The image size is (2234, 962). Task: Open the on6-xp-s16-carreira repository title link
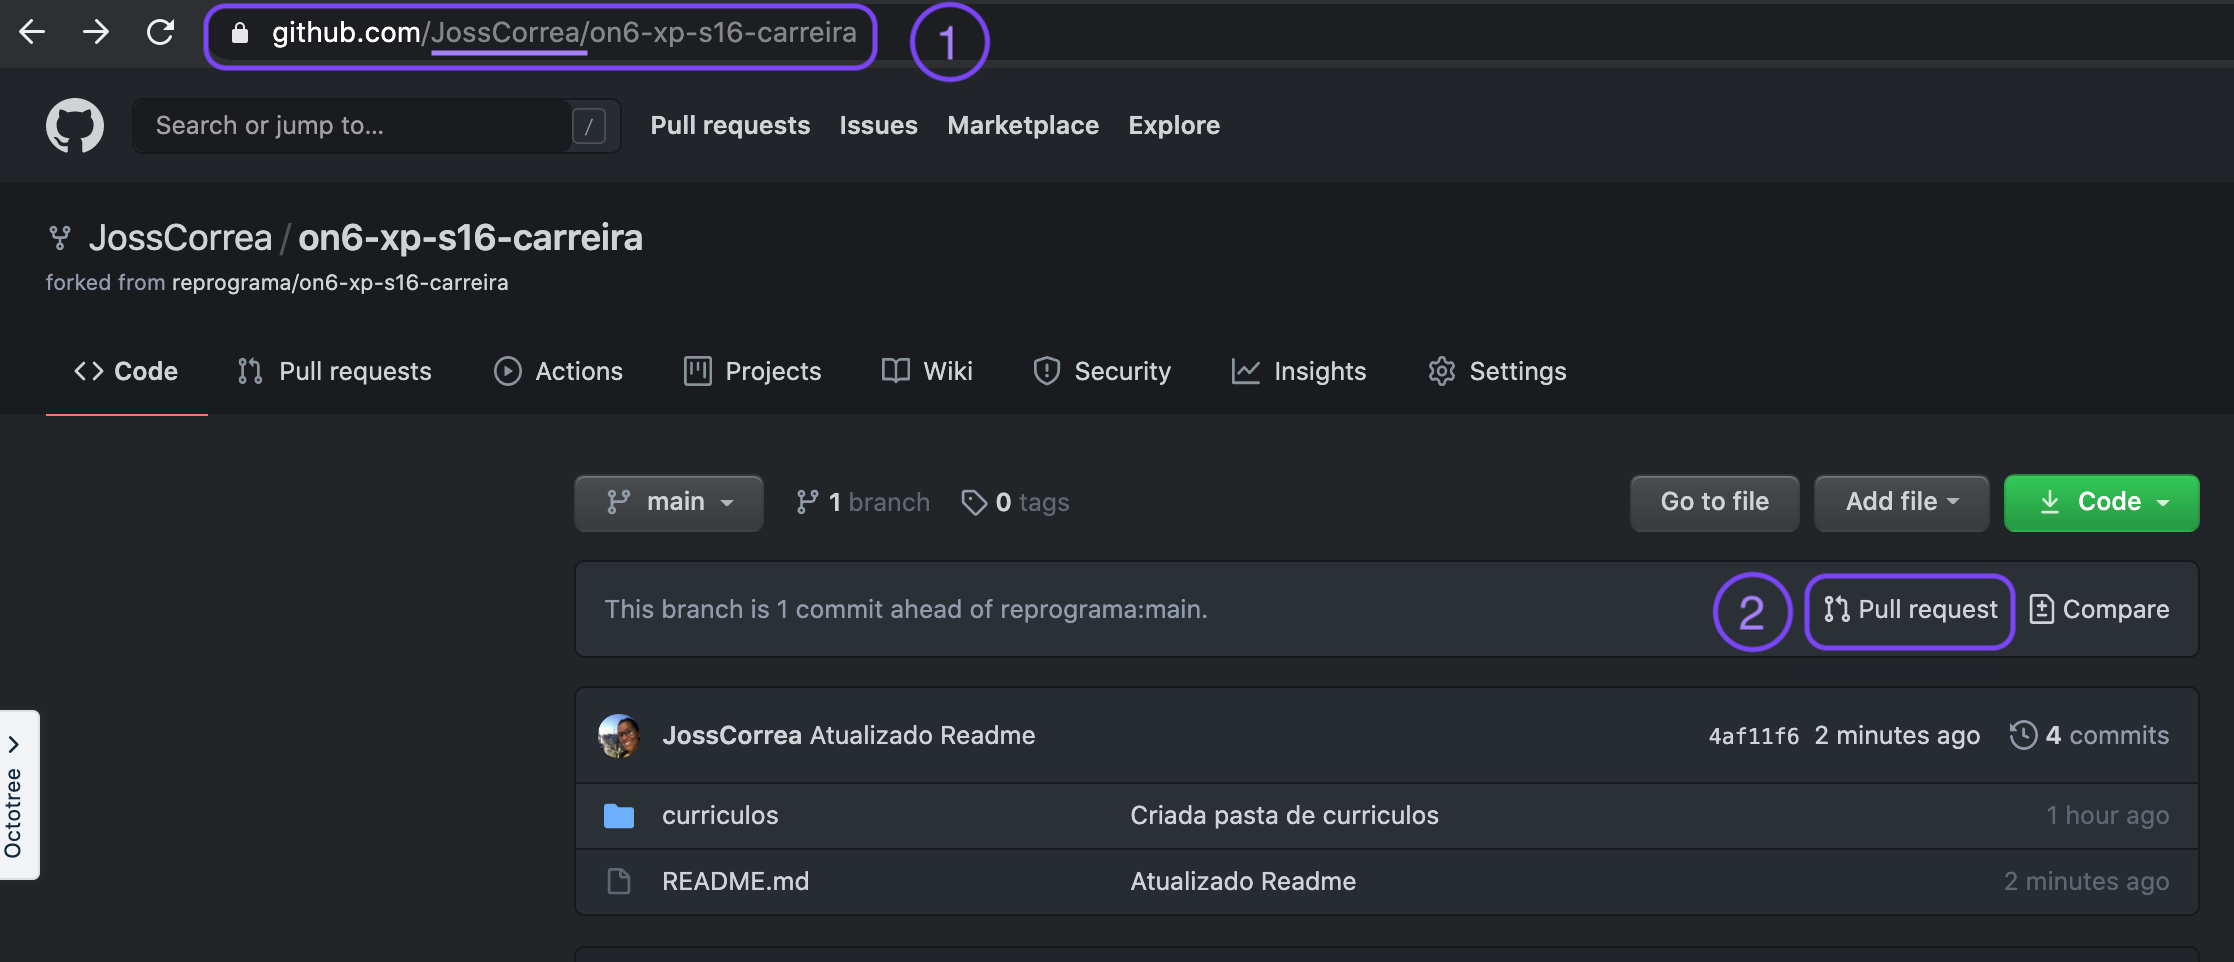[x=470, y=238]
